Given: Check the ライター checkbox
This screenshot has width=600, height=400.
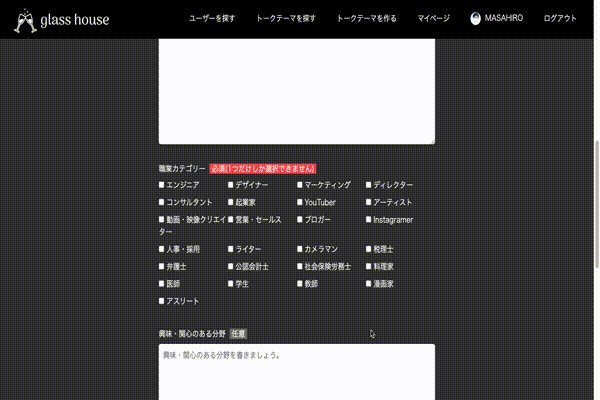Looking at the screenshot, I should pos(230,249).
